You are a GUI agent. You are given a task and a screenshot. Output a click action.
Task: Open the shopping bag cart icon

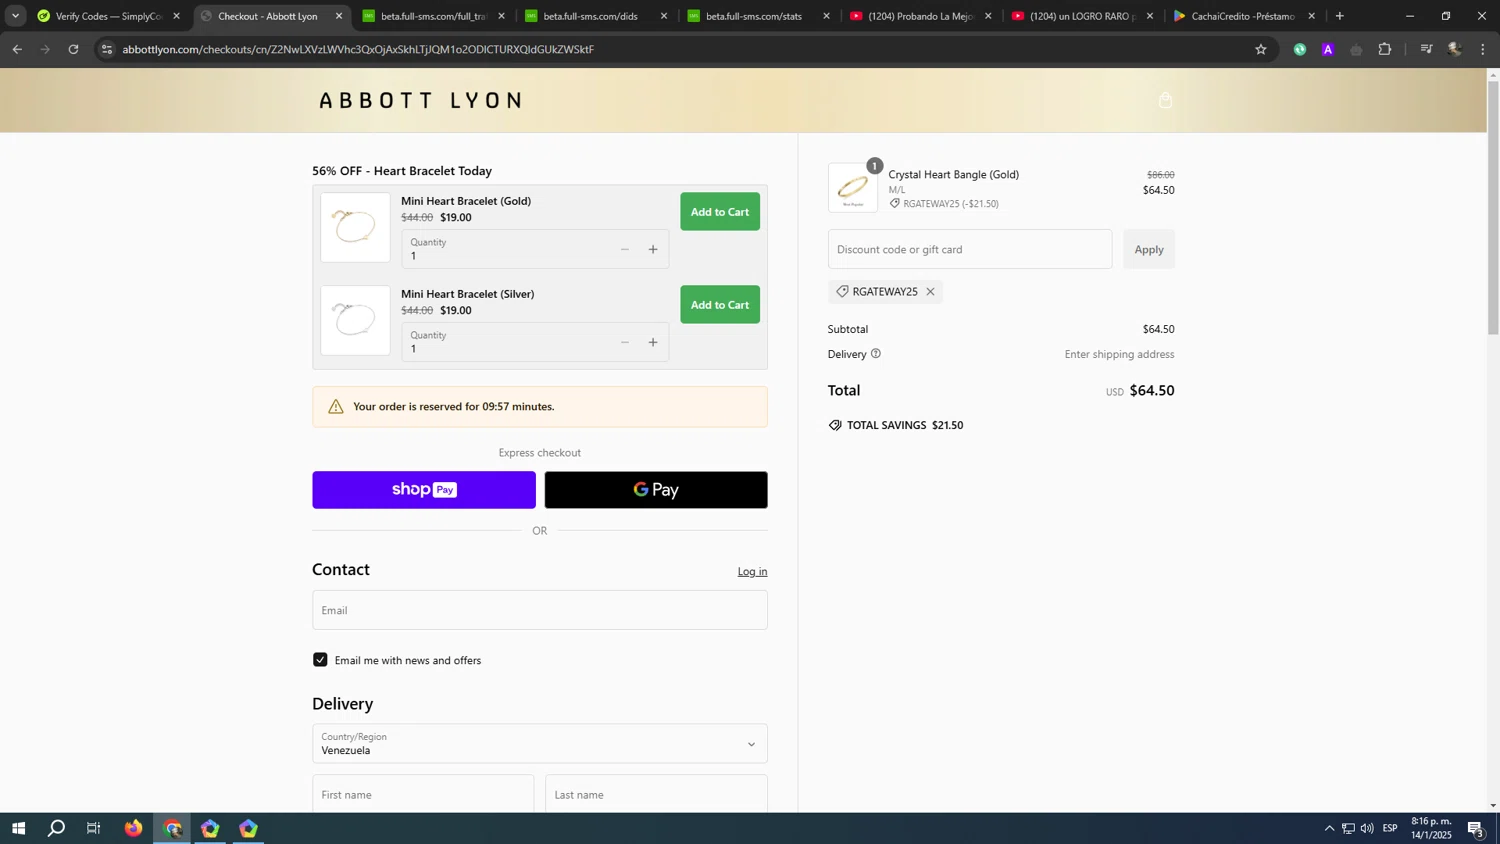click(1165, 100)
